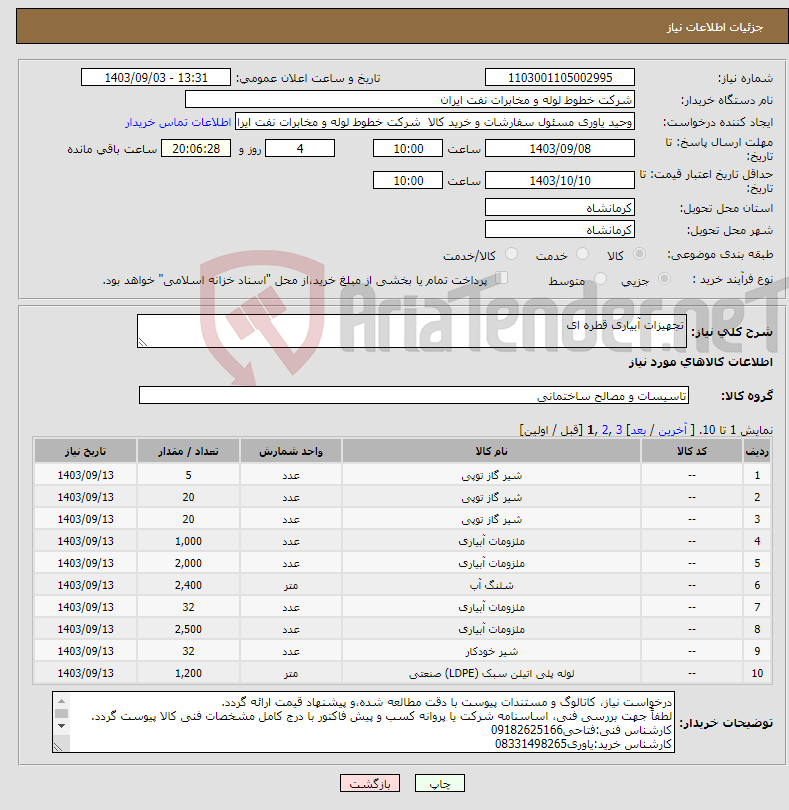Select the خدمت radio button
Screen dimensions: 789x810
(x=582, y=254)
